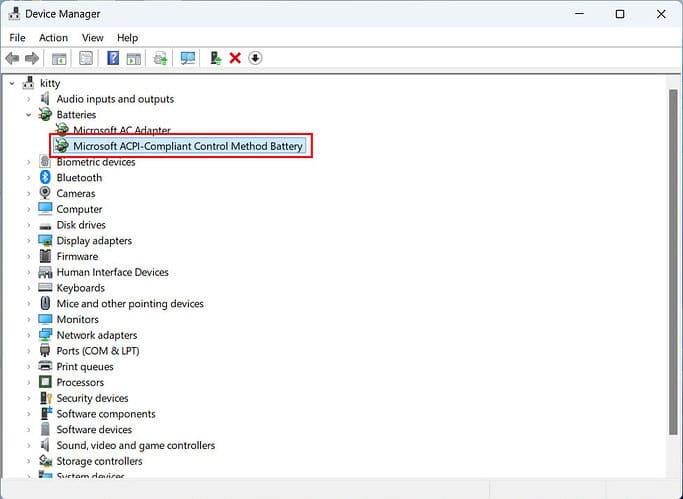Open the File menu
This screenshot has width=683, height=499.
tap(17, 38)
